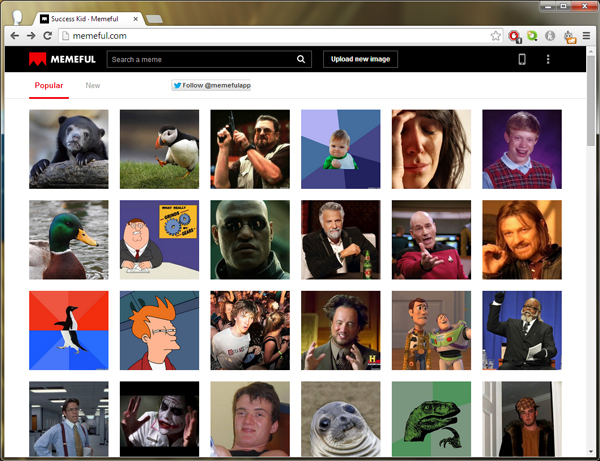Open the Woody and Buzz Toy Story meme
600x461 pixels.
pos(432,331)
